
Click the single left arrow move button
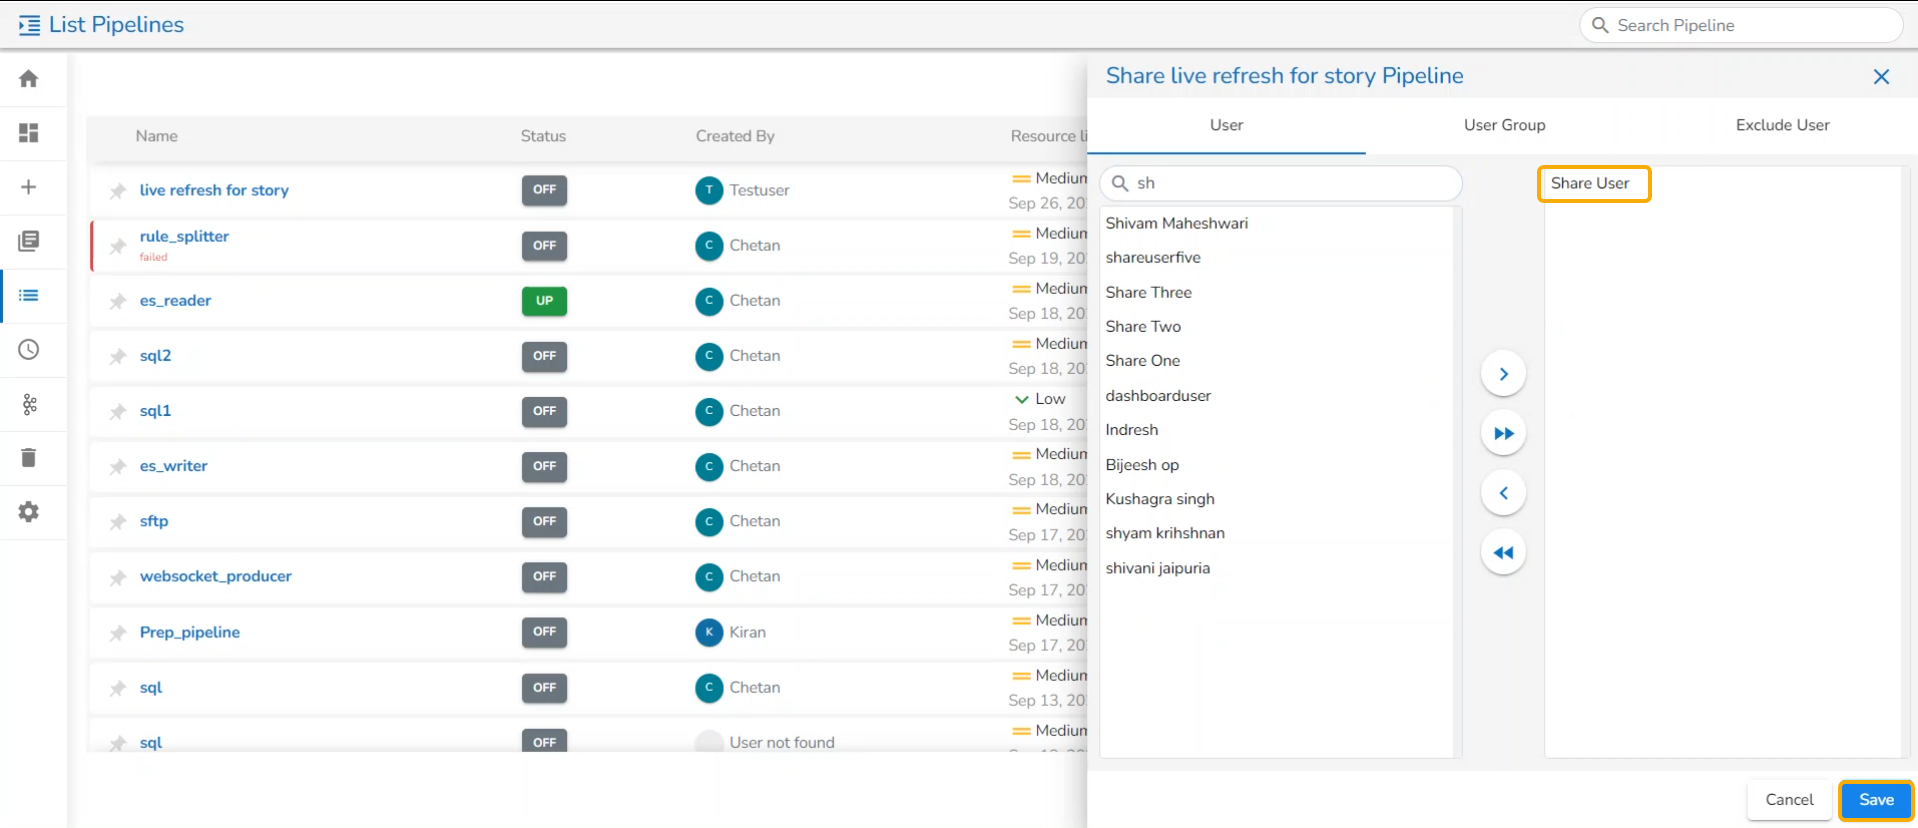[1503, 493]
